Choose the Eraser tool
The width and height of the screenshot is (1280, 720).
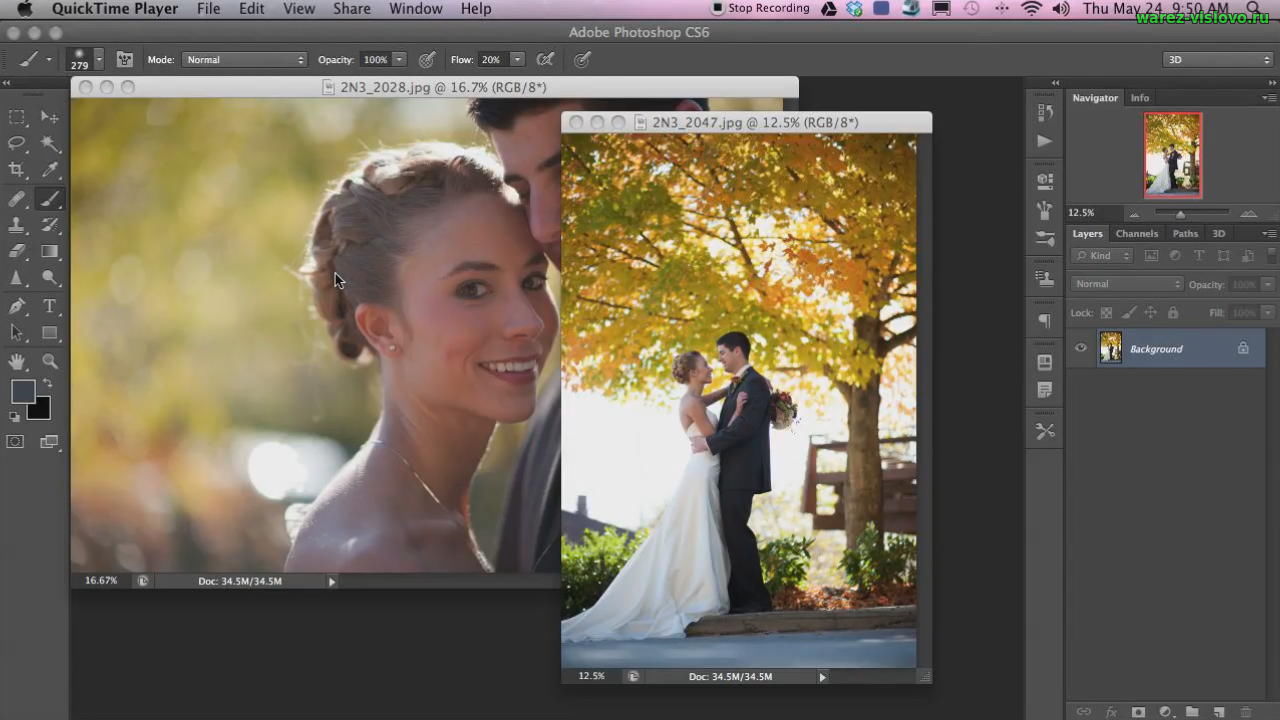coord(17,252)
